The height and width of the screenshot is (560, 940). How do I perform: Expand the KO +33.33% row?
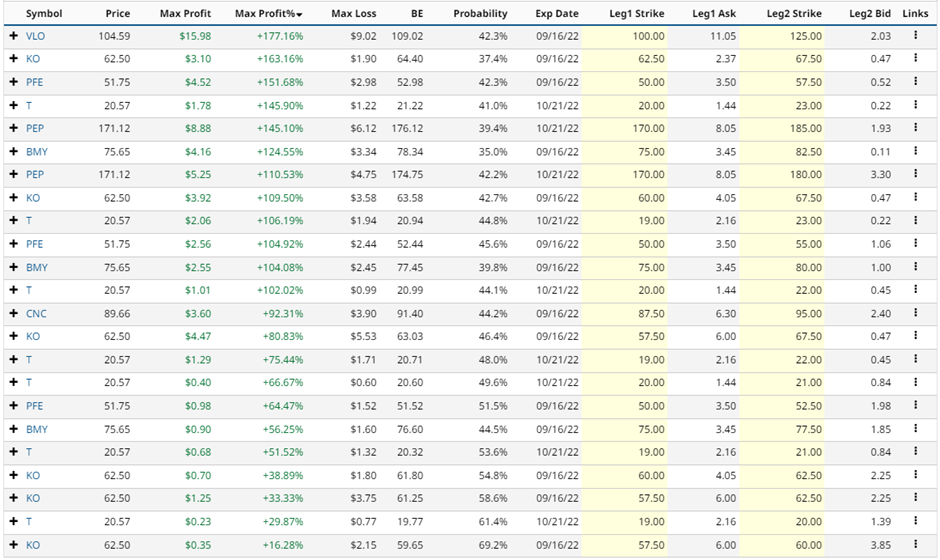tap(14, 498)
